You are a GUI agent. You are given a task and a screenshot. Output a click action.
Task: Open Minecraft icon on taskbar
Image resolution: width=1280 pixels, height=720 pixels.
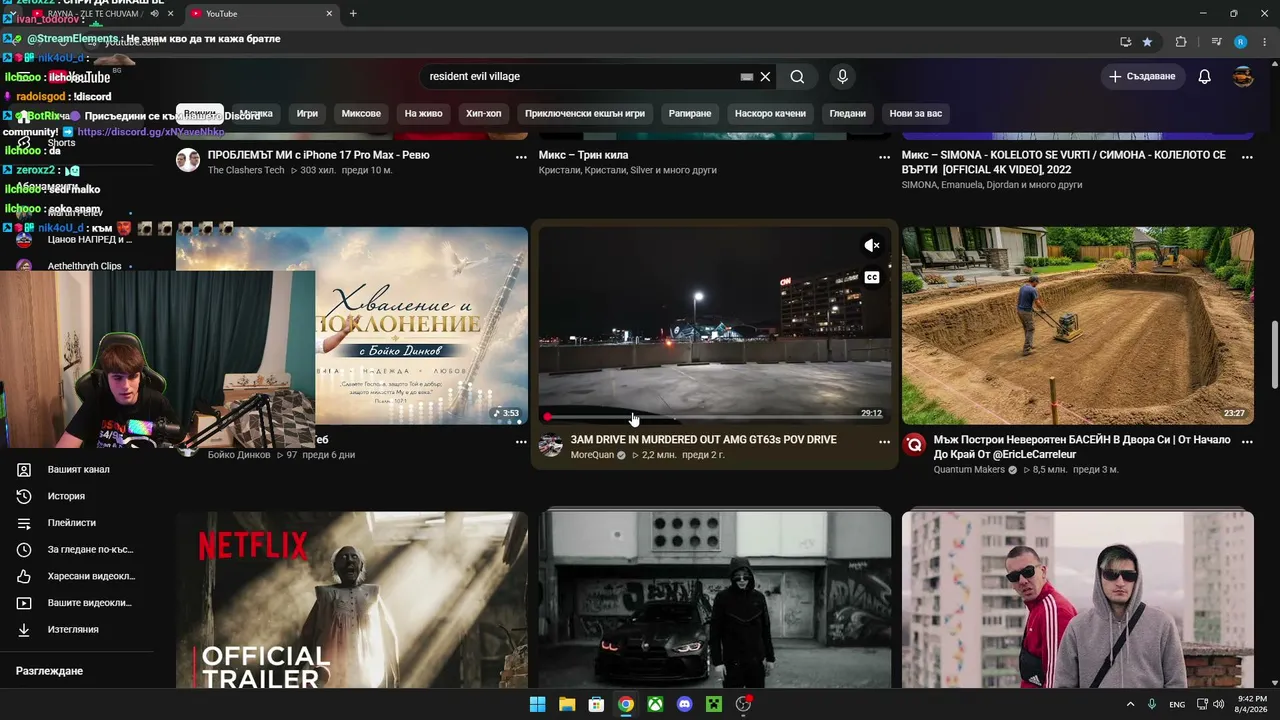(714, 704)
